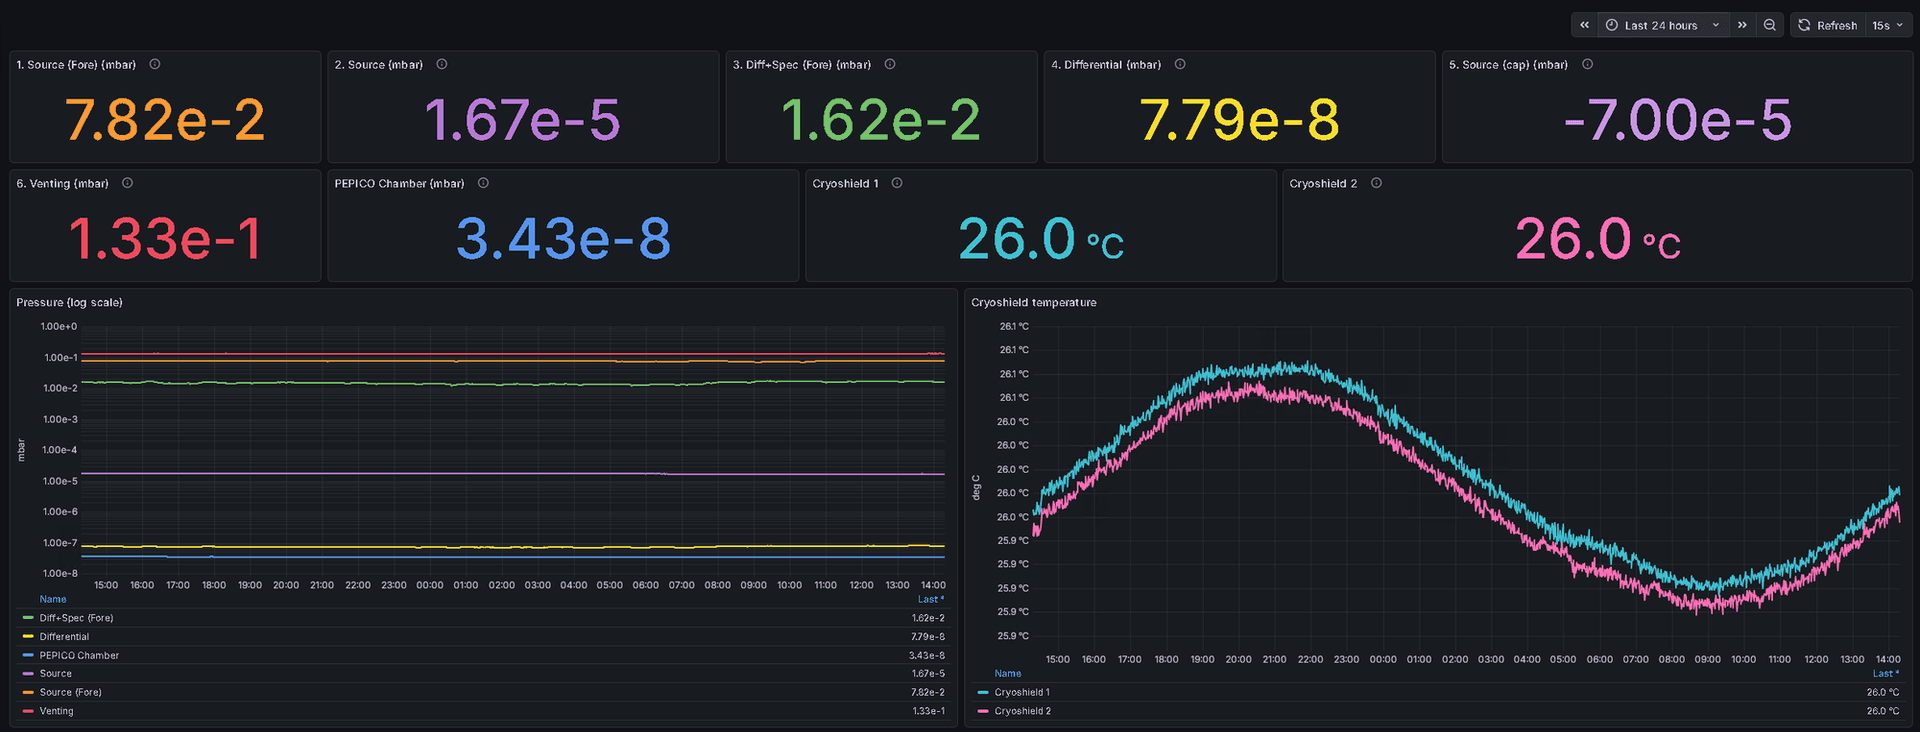Click the large 7.82e-2 stat value
This screenshot has height=732, width=1920.
[x=165, y=120]
